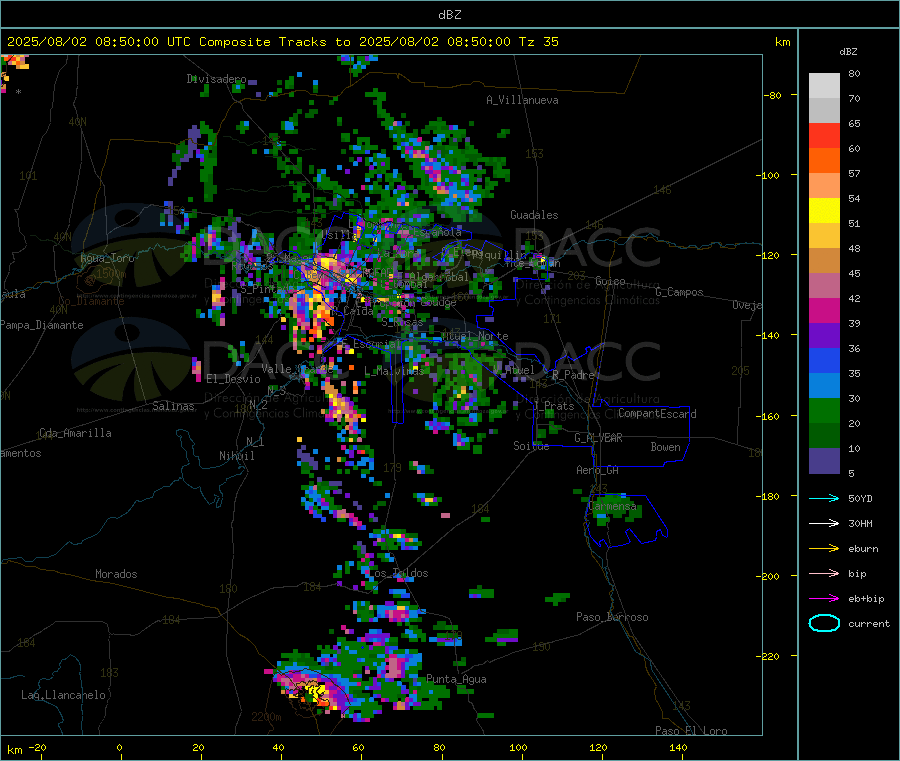The image size is (900, 761).
Task: Click the '140' tick on the horizontal km axis
Action: [x=678, y=748]
